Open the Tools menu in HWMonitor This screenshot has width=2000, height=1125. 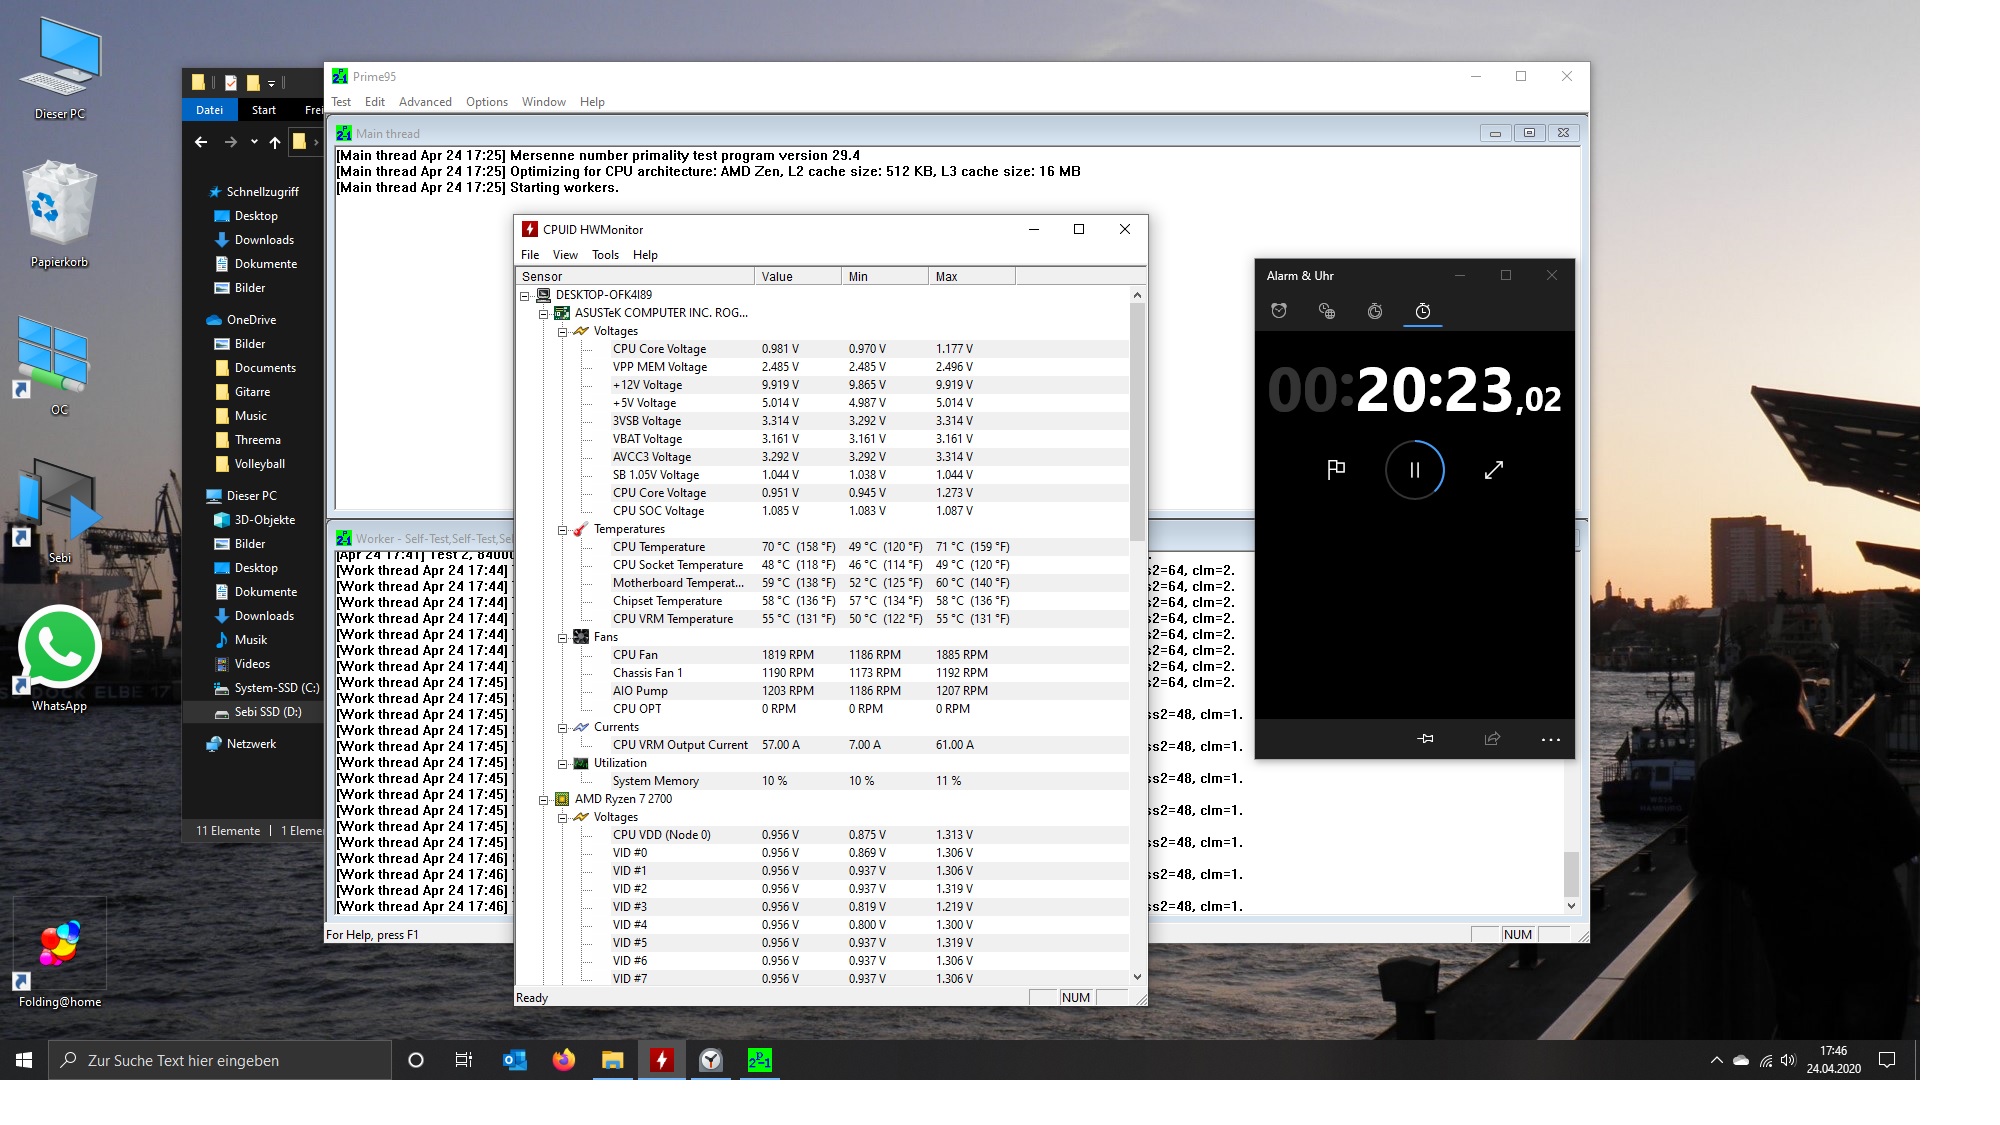pyautogui.click(x=605, y=255)
